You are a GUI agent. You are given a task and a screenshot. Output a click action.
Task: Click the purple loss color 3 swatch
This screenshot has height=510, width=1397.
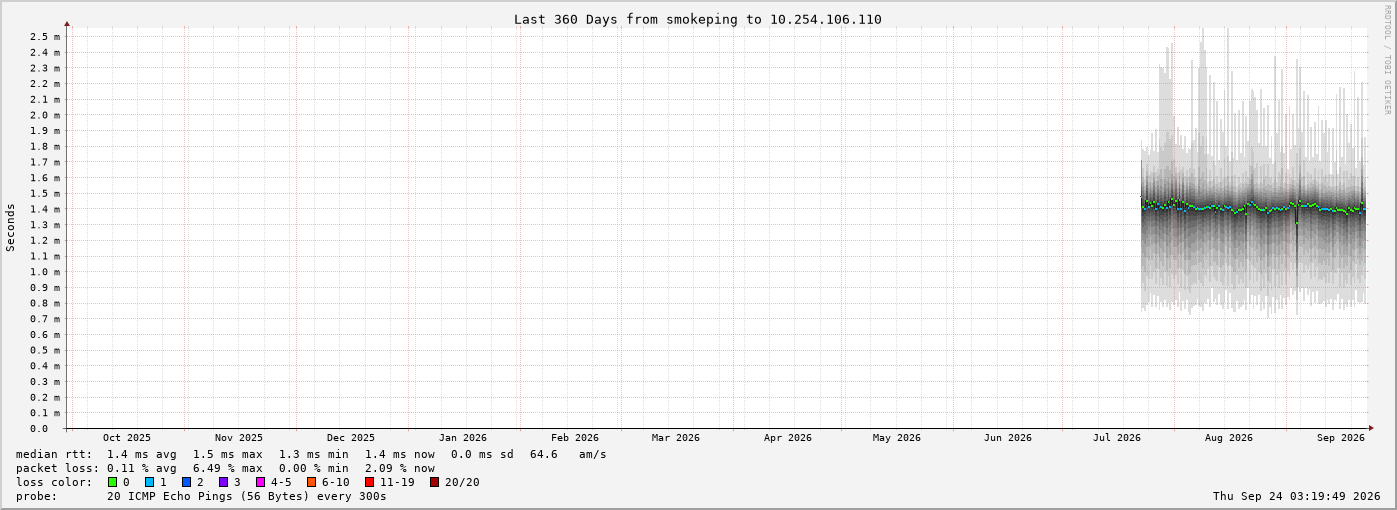pos(224,482)
